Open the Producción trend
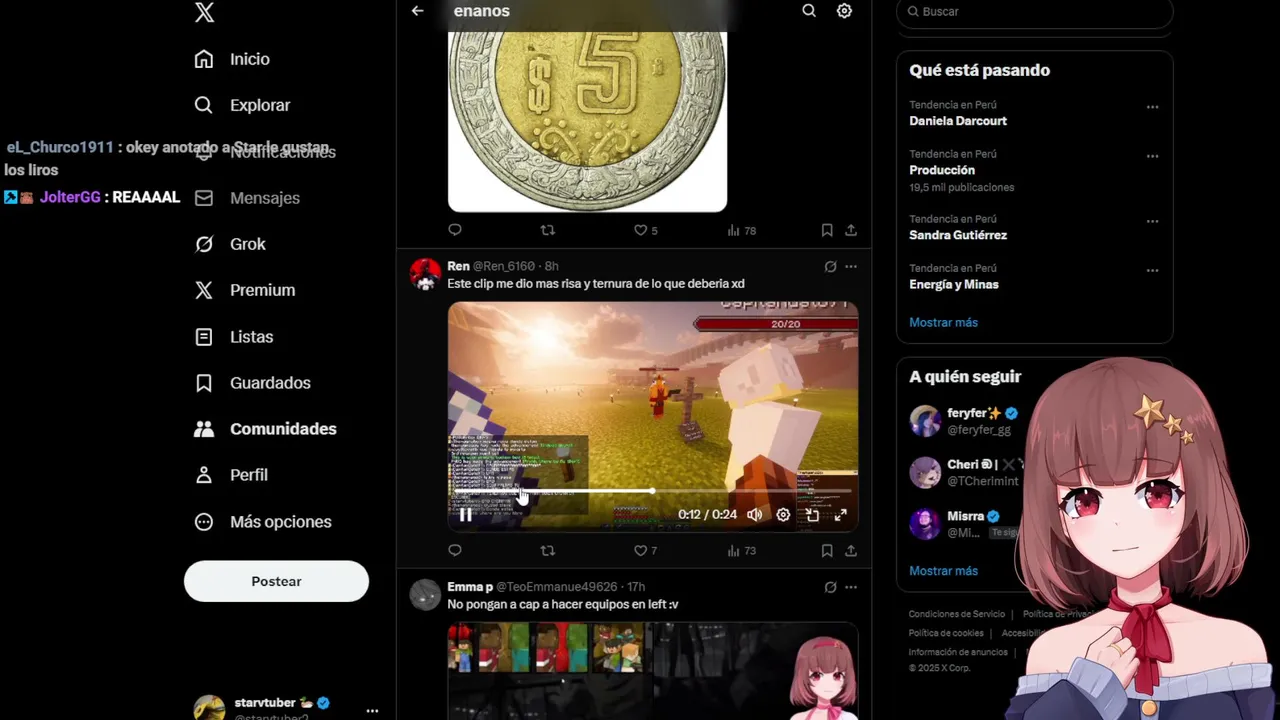1280x720 pixels. coord(942,170)
